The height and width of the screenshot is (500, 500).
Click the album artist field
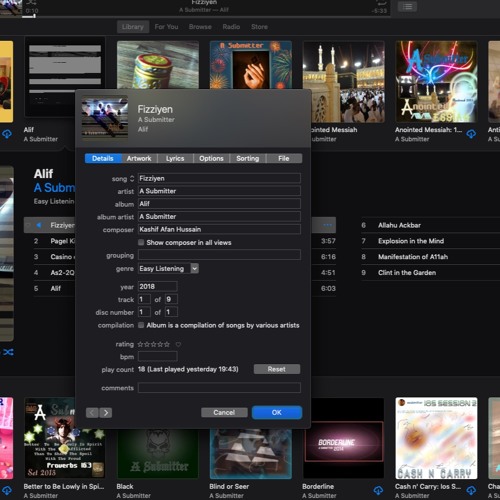219,217
